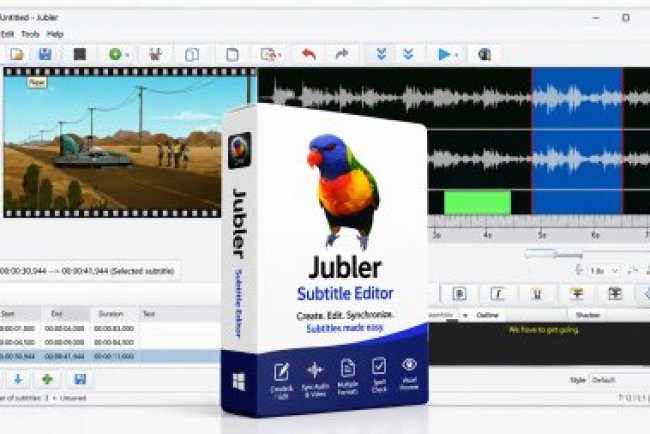The height and width of the screenshot is (434, 650).
Task: Open the small dropdown arrow before Outline
Action: (x=465, y=315)
